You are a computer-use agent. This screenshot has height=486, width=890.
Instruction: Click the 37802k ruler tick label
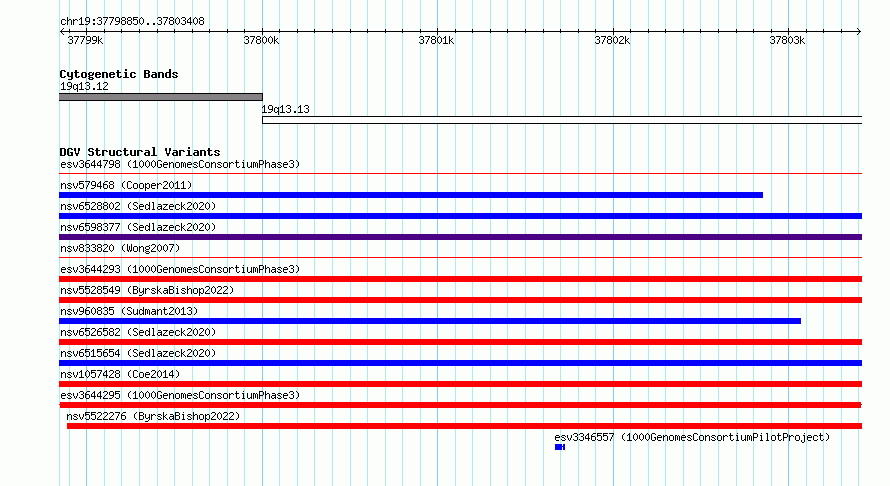pos(612,40)
